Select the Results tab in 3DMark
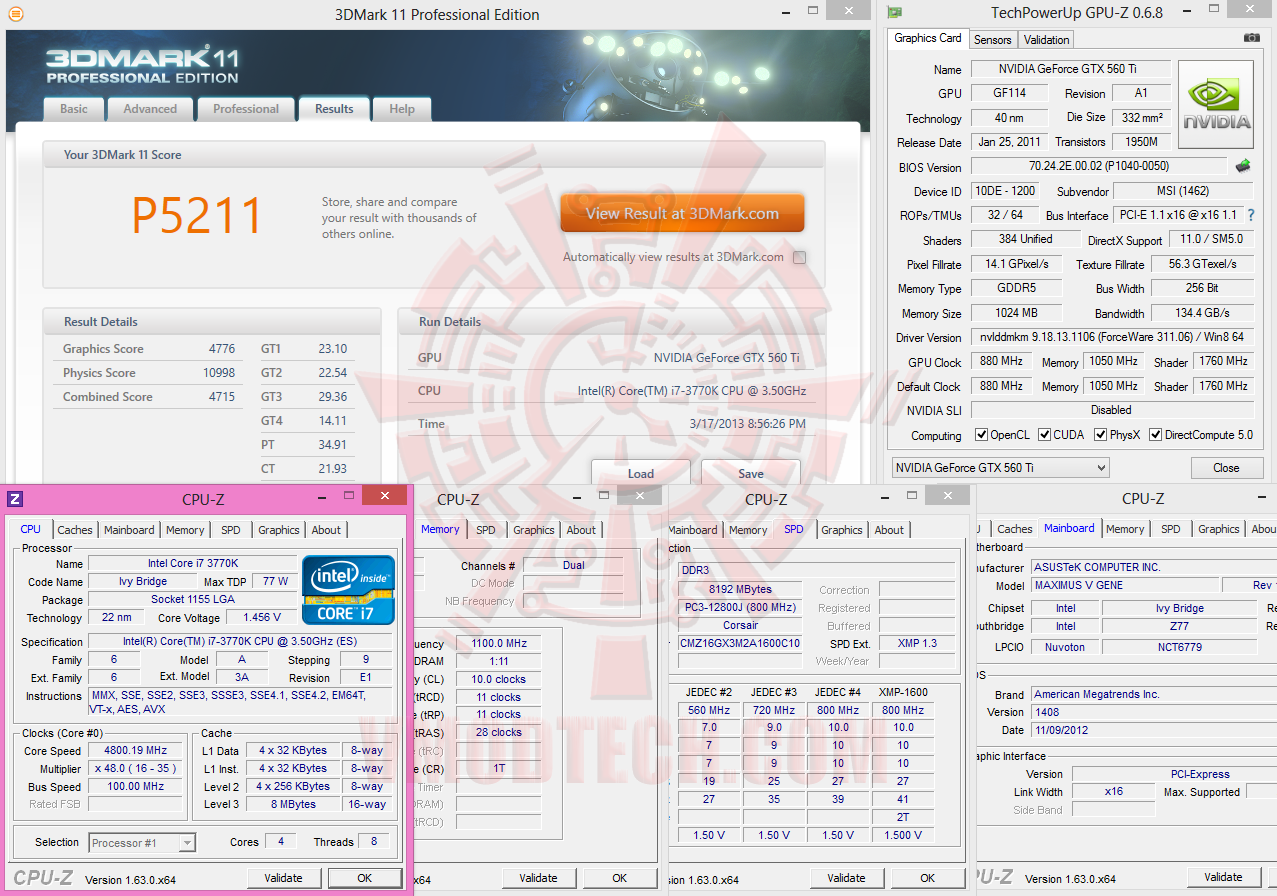 [334, 109]
